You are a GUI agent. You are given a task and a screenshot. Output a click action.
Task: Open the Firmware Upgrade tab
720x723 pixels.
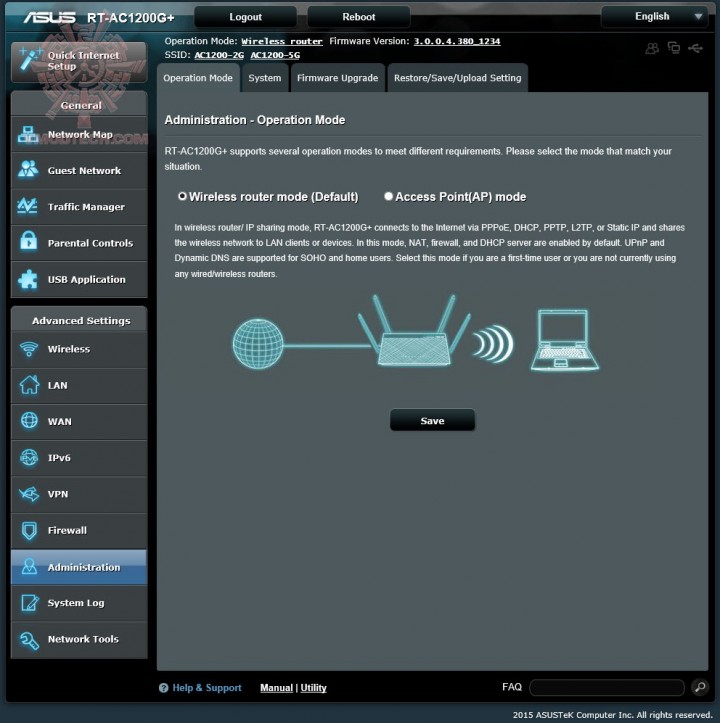tap(338, 78)
